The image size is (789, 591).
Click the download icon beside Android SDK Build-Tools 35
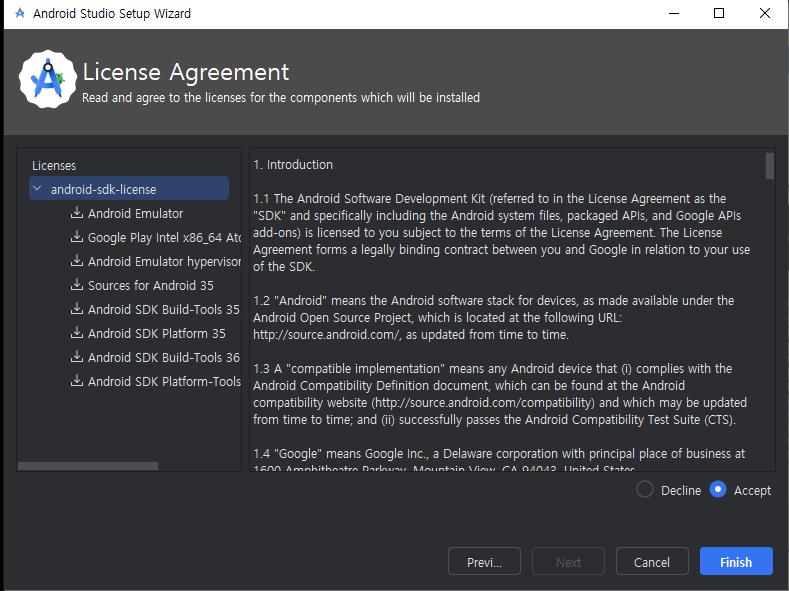coord(76,309)
